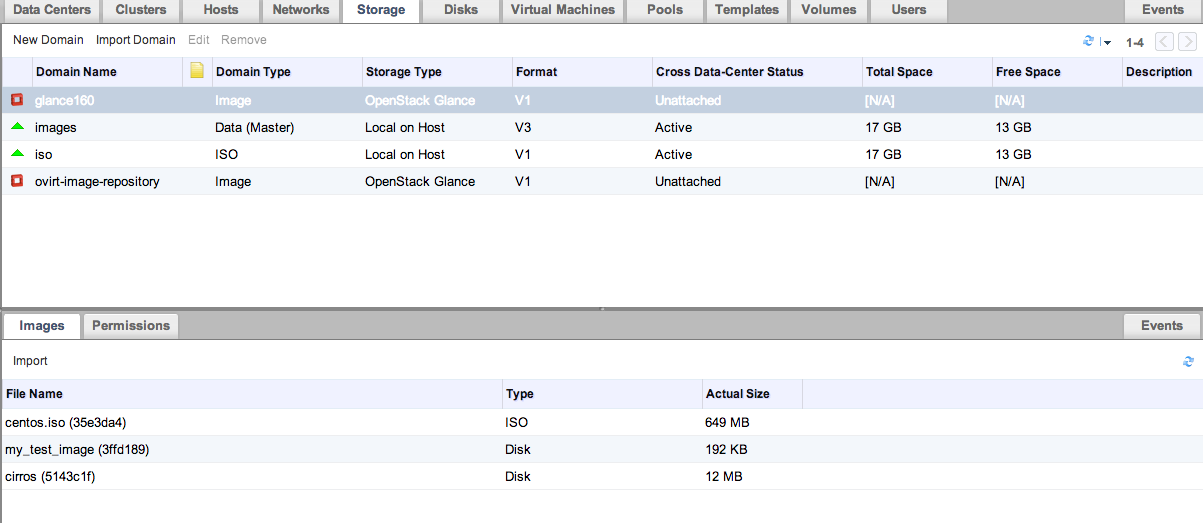Import the selected image file
The width and height of the screenshot is (1203, 523).
coord(30,361)
